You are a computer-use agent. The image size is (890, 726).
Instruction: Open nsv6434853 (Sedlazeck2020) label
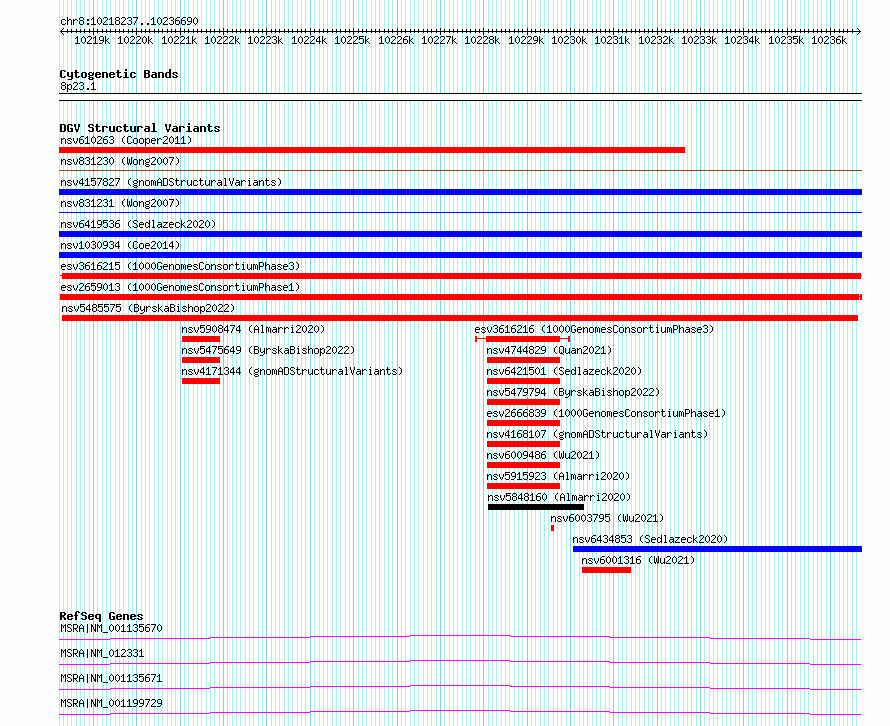pos(650,539)
